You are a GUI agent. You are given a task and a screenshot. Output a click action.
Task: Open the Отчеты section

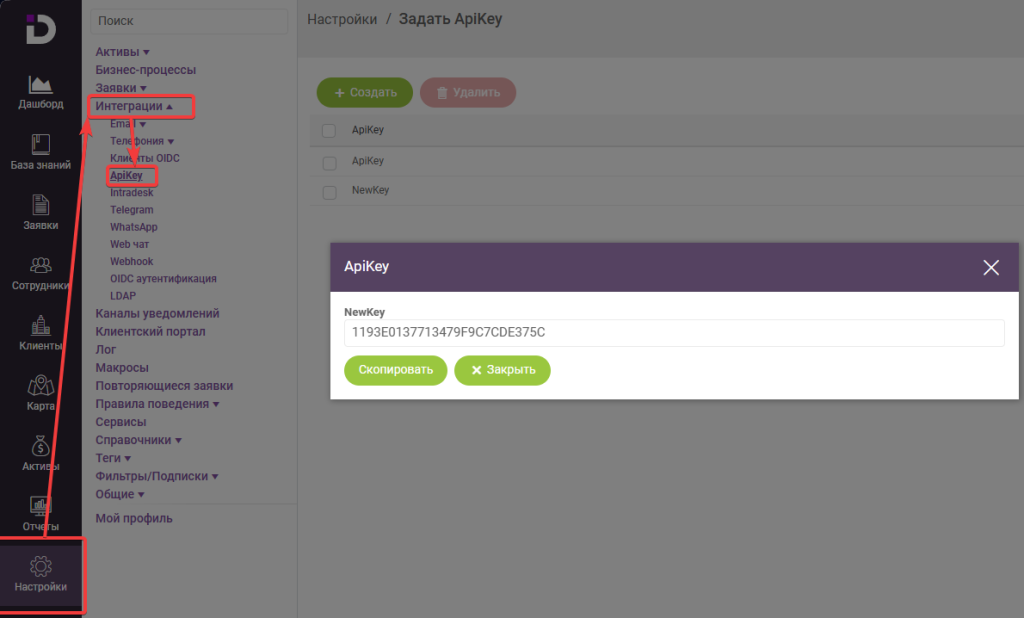(x=40, y=513)
